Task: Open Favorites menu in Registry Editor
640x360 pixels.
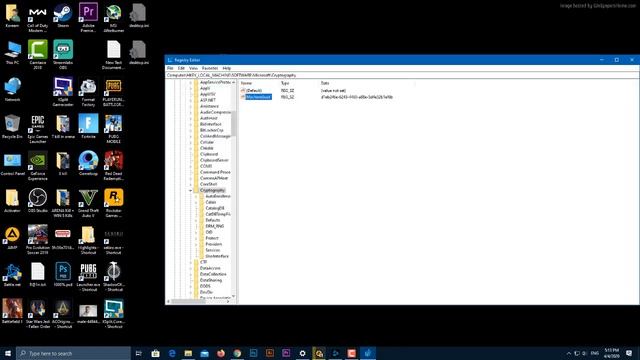Action: click(x=210, y=68)
